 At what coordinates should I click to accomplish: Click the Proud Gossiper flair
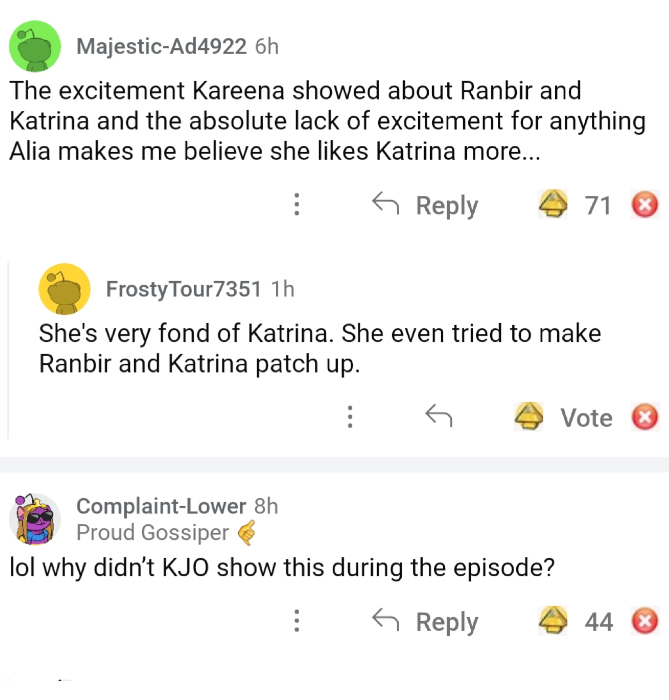153,533
